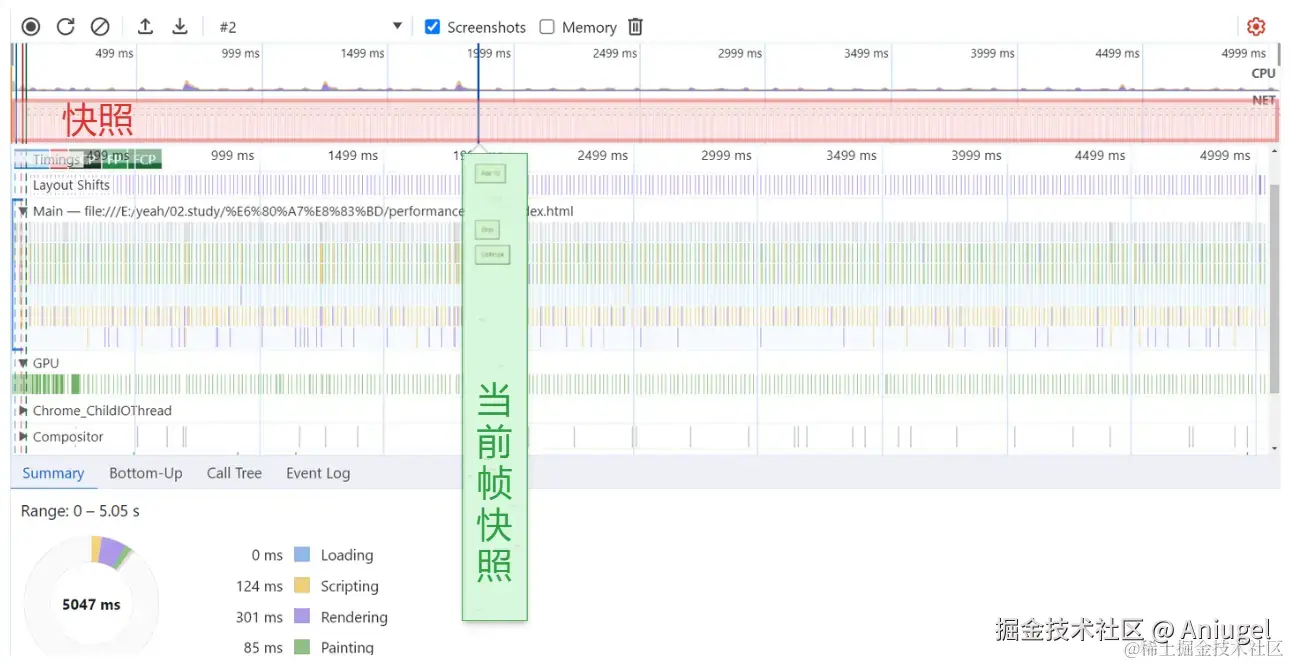Viewport: 1290px width, 665px height.
Task: Save the profile with the download icon
Action: (x=180, y=27)
